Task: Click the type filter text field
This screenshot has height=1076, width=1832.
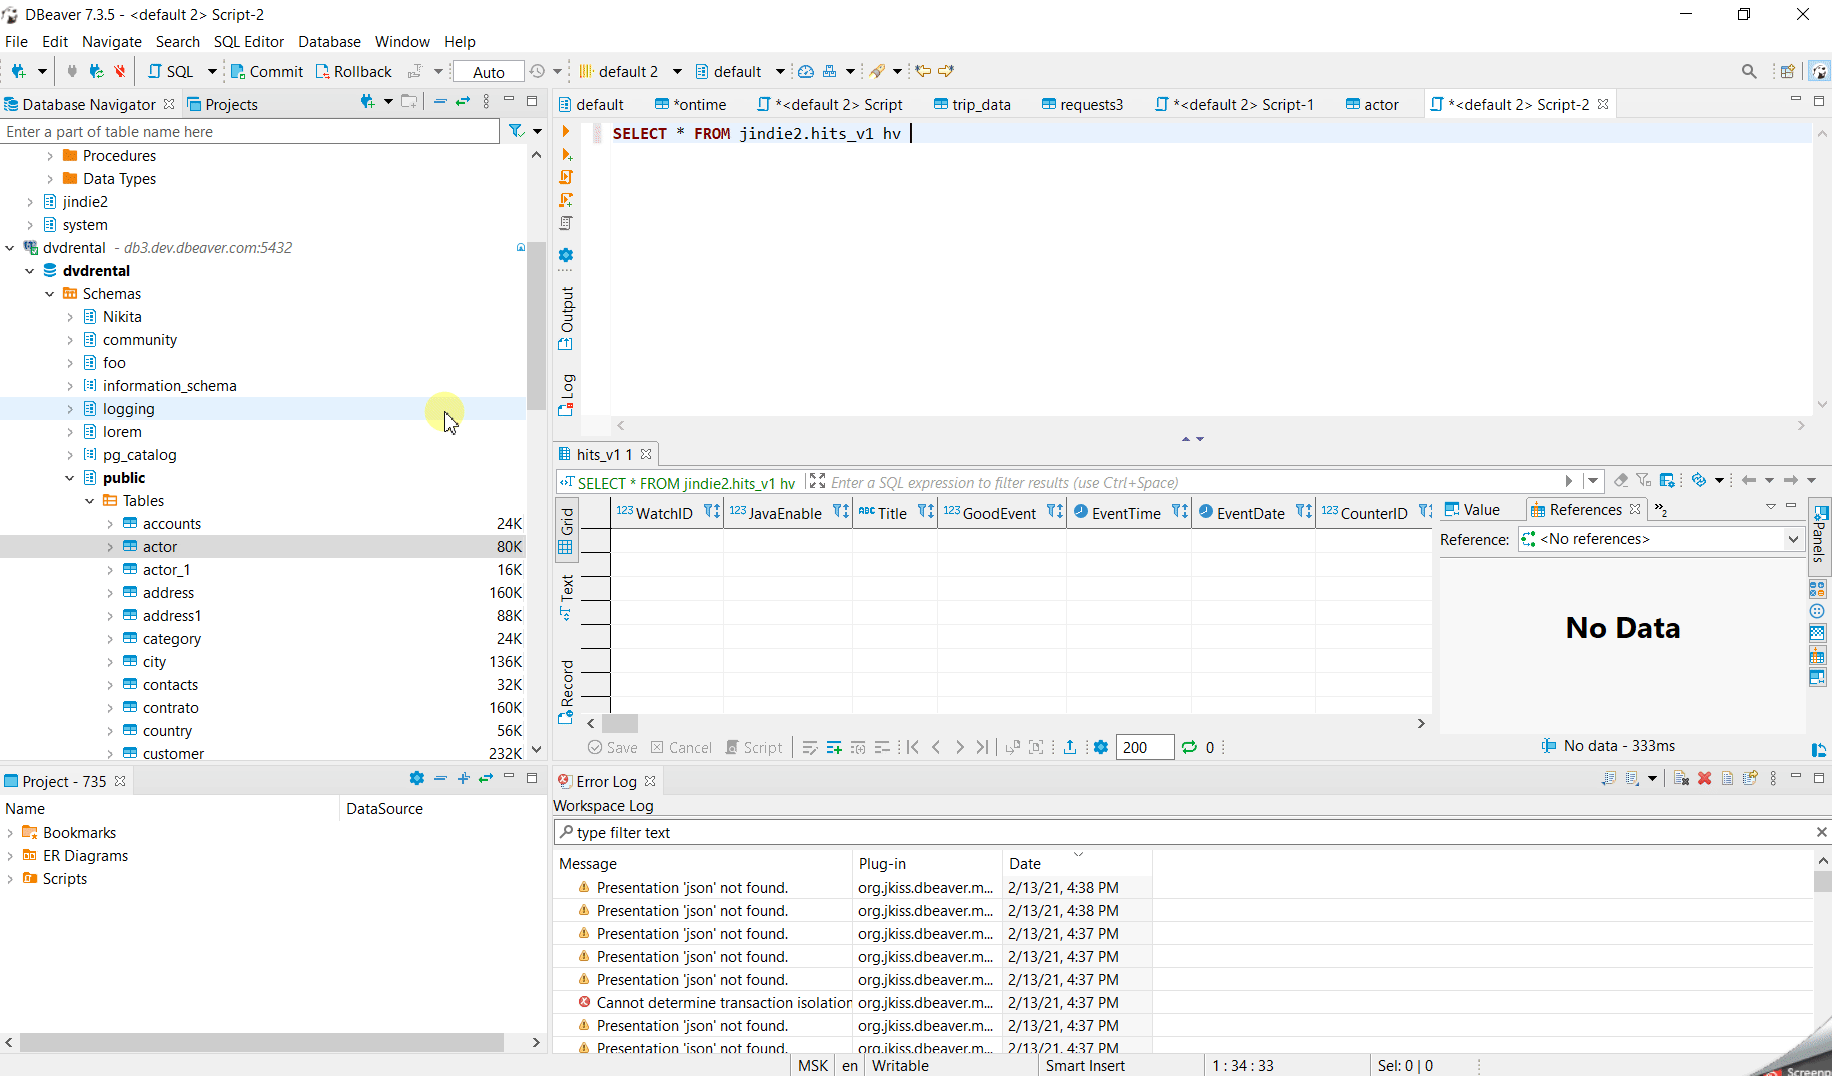Action: click(x=700, y=831)
